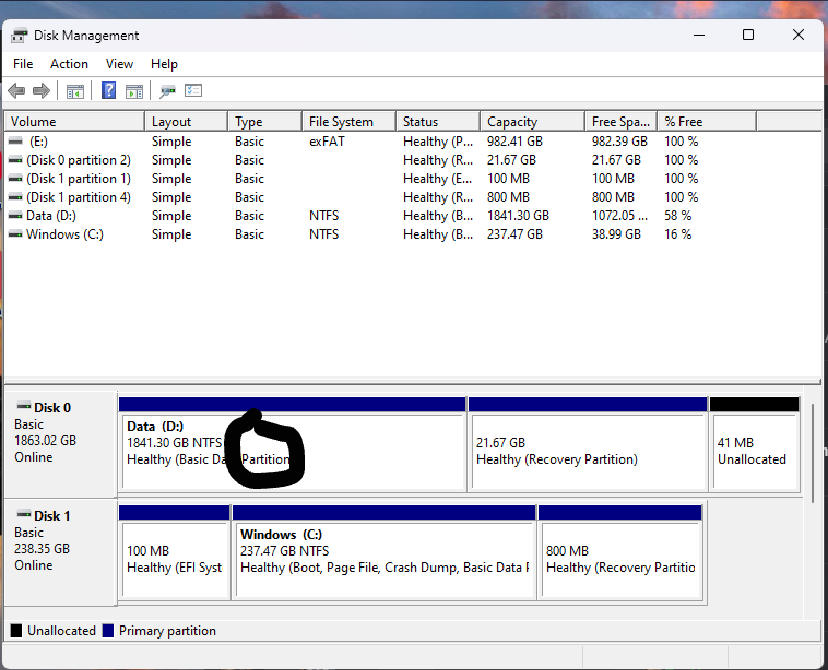The height and width of the screenshot is (670, 828).
Task: Close the Disk Management window
Action: click(798, 35)
